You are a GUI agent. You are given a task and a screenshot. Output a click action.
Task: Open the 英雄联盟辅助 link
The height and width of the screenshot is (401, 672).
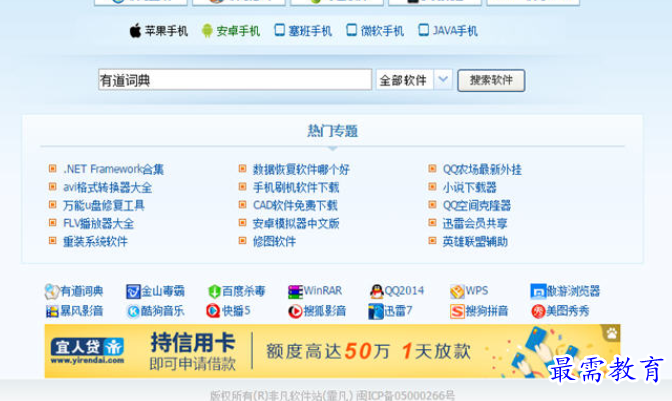coord(475,241)
